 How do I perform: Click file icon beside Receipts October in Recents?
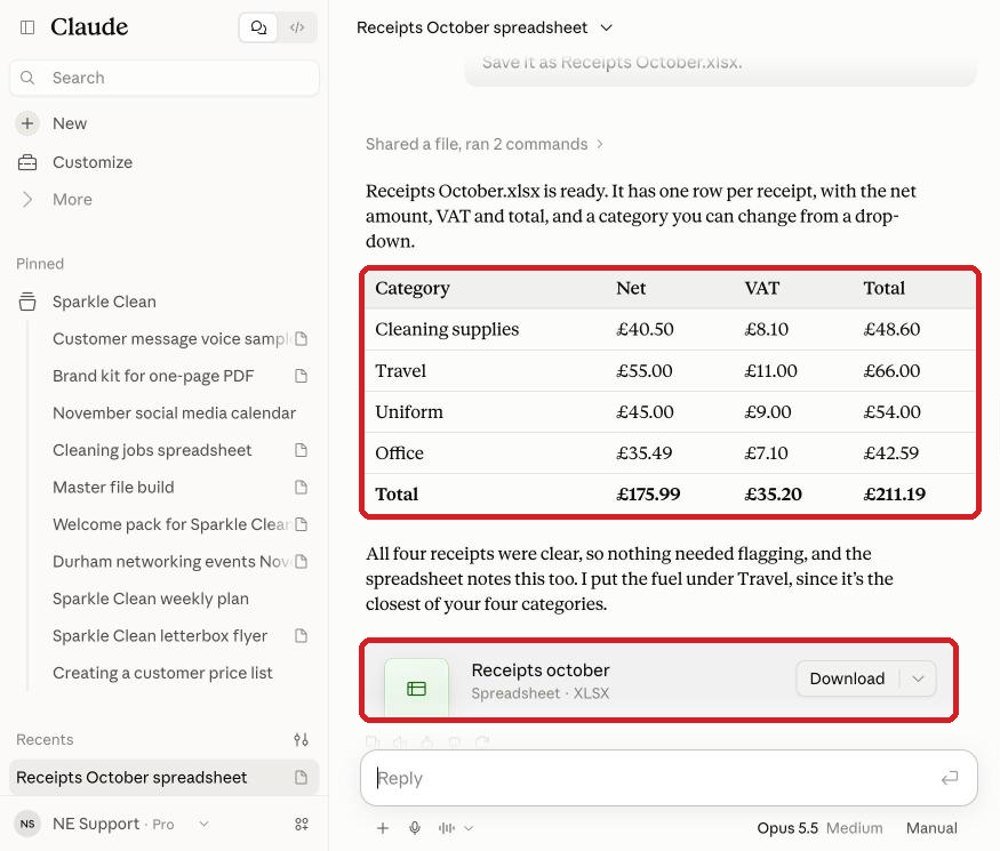tap(301, 777)
